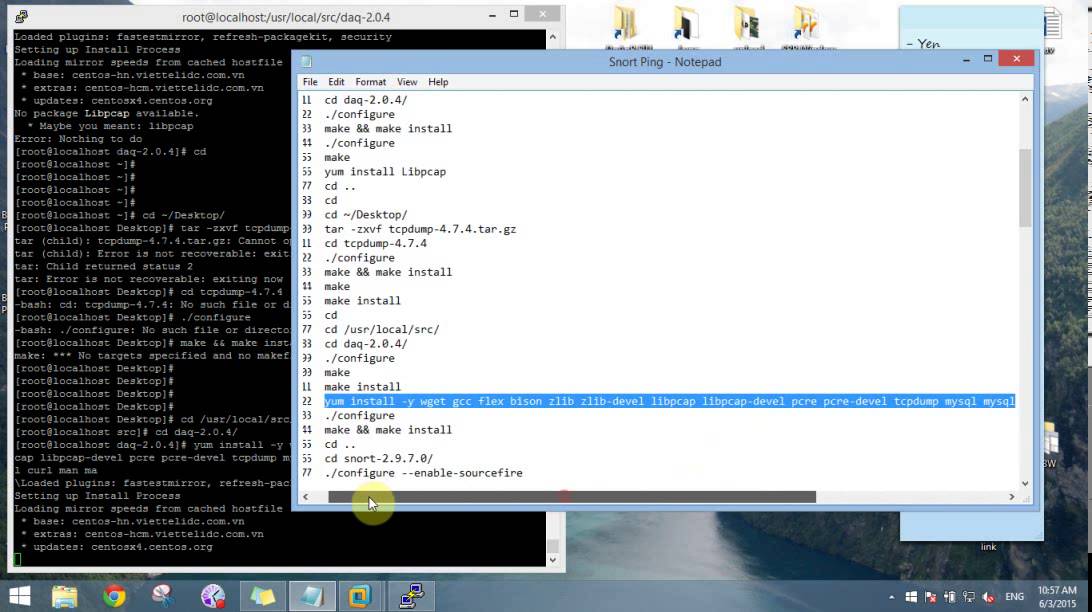This screenshot has height=612, width=1092.
Task: Open VMware from the taskbar
Action: (x=360, y=597)
